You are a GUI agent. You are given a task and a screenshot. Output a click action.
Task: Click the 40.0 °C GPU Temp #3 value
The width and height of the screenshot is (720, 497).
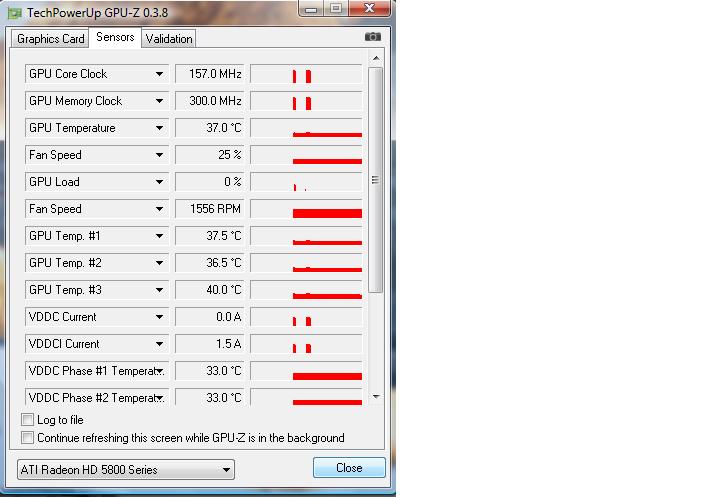(x=210, y=290)
